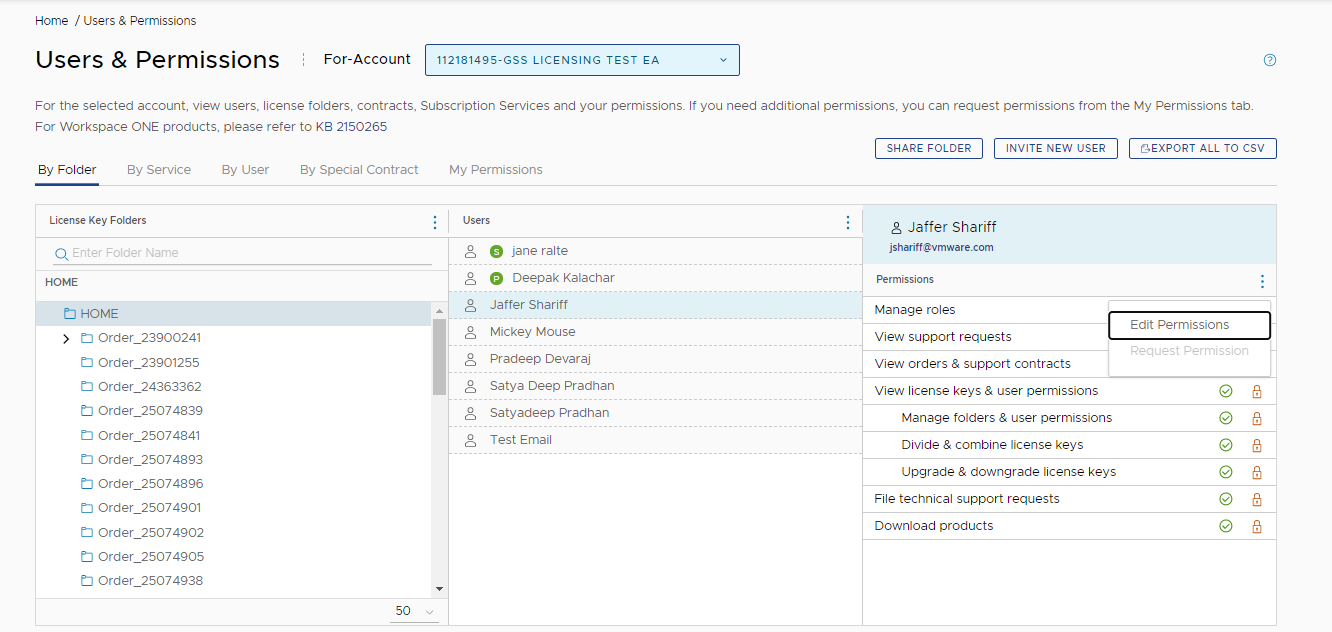
Task: Click green check for Download products
Action: coord(1226,526)
